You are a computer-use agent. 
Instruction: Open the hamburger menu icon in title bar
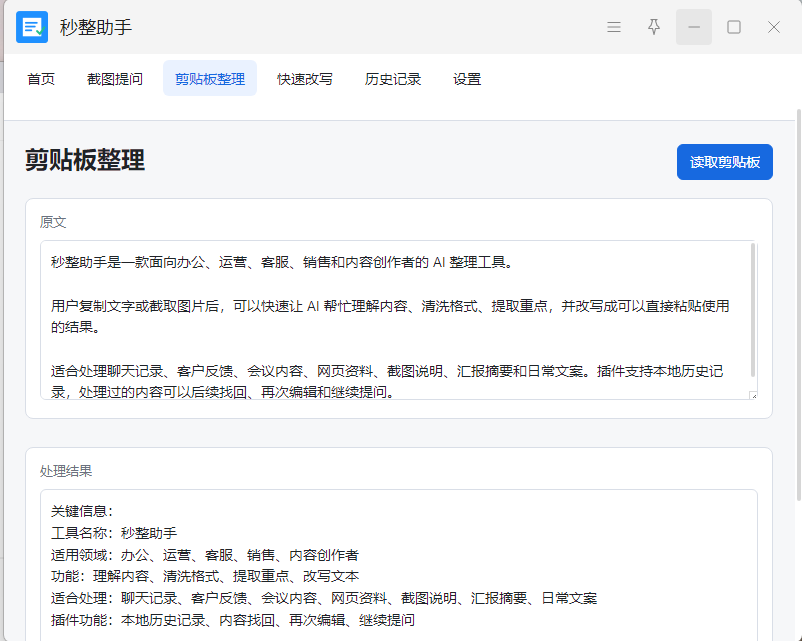pyautogui.click(x=614, y=27)
